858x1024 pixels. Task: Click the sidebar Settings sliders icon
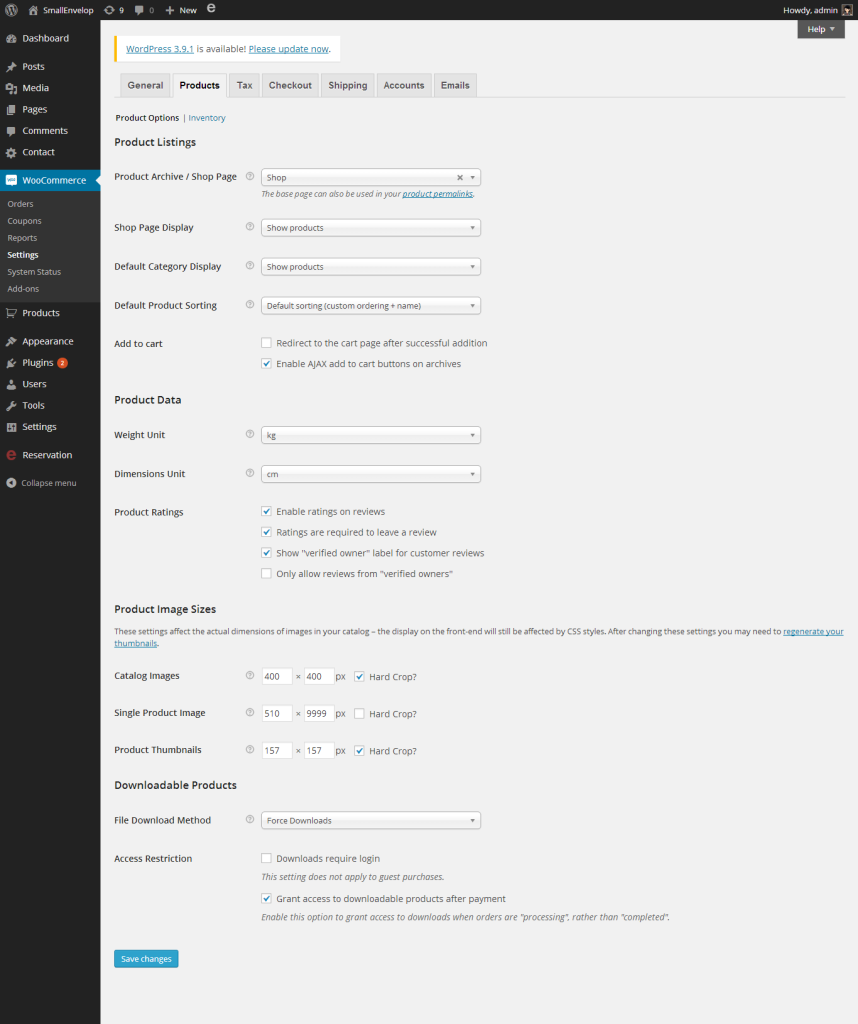(11, 427)
